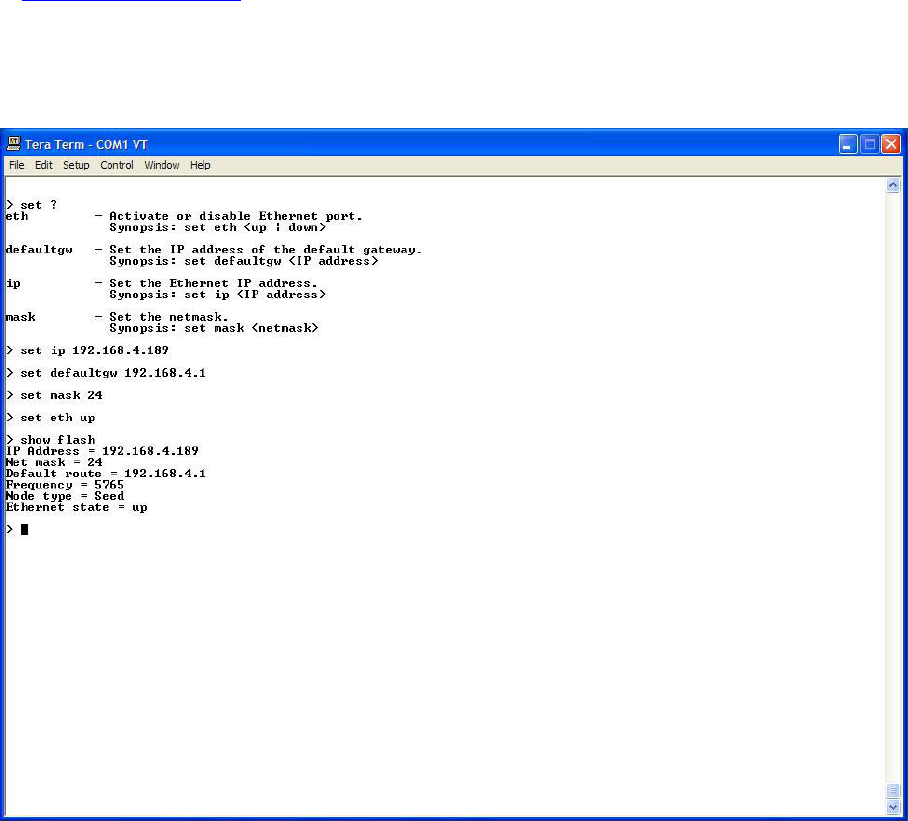This screenshot has width=908, height=821.
Task: Click the 'eth' help entry label
Action: click(17, 217)
